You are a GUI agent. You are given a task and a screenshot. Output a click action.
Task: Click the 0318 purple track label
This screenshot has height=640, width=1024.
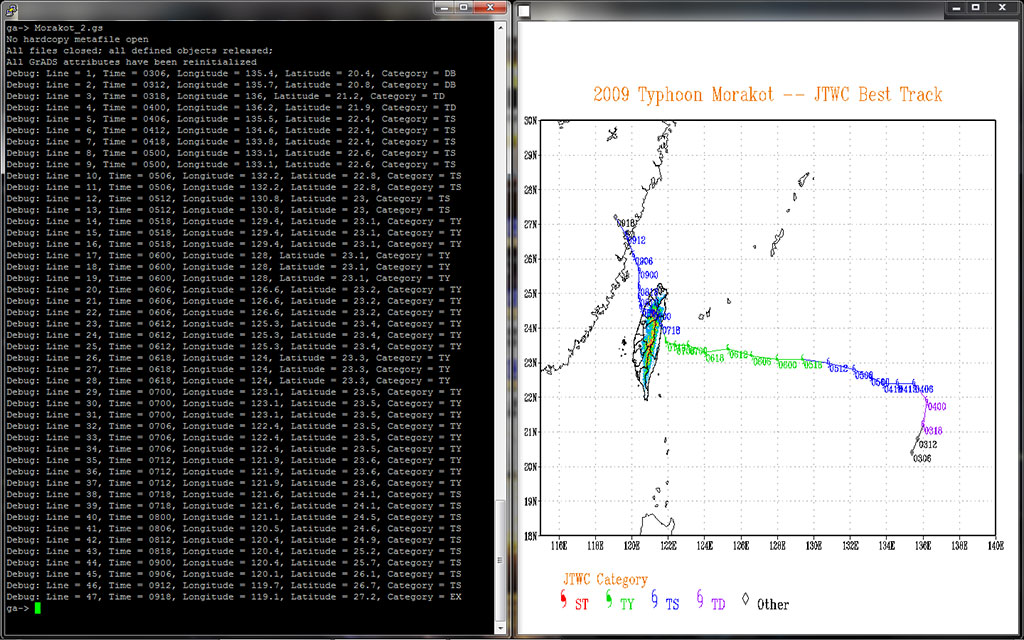(x=933, y=431)
